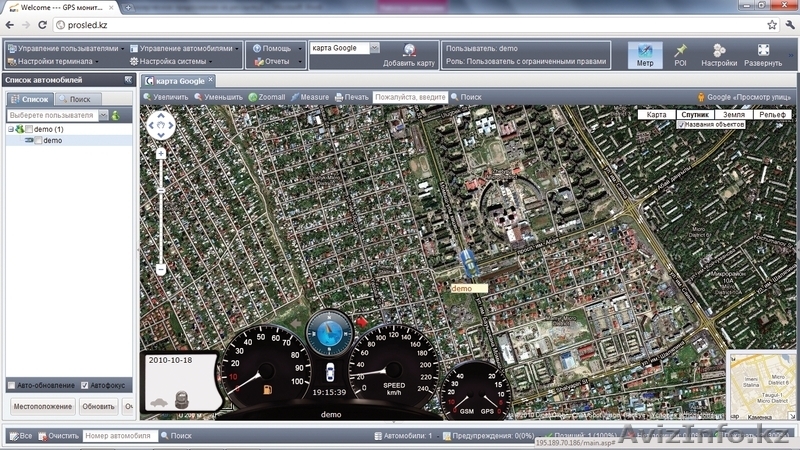This screenshot has width=800, height=450.
Task: Click Добавить карту globe icon
Action: (x=409, y=50)
